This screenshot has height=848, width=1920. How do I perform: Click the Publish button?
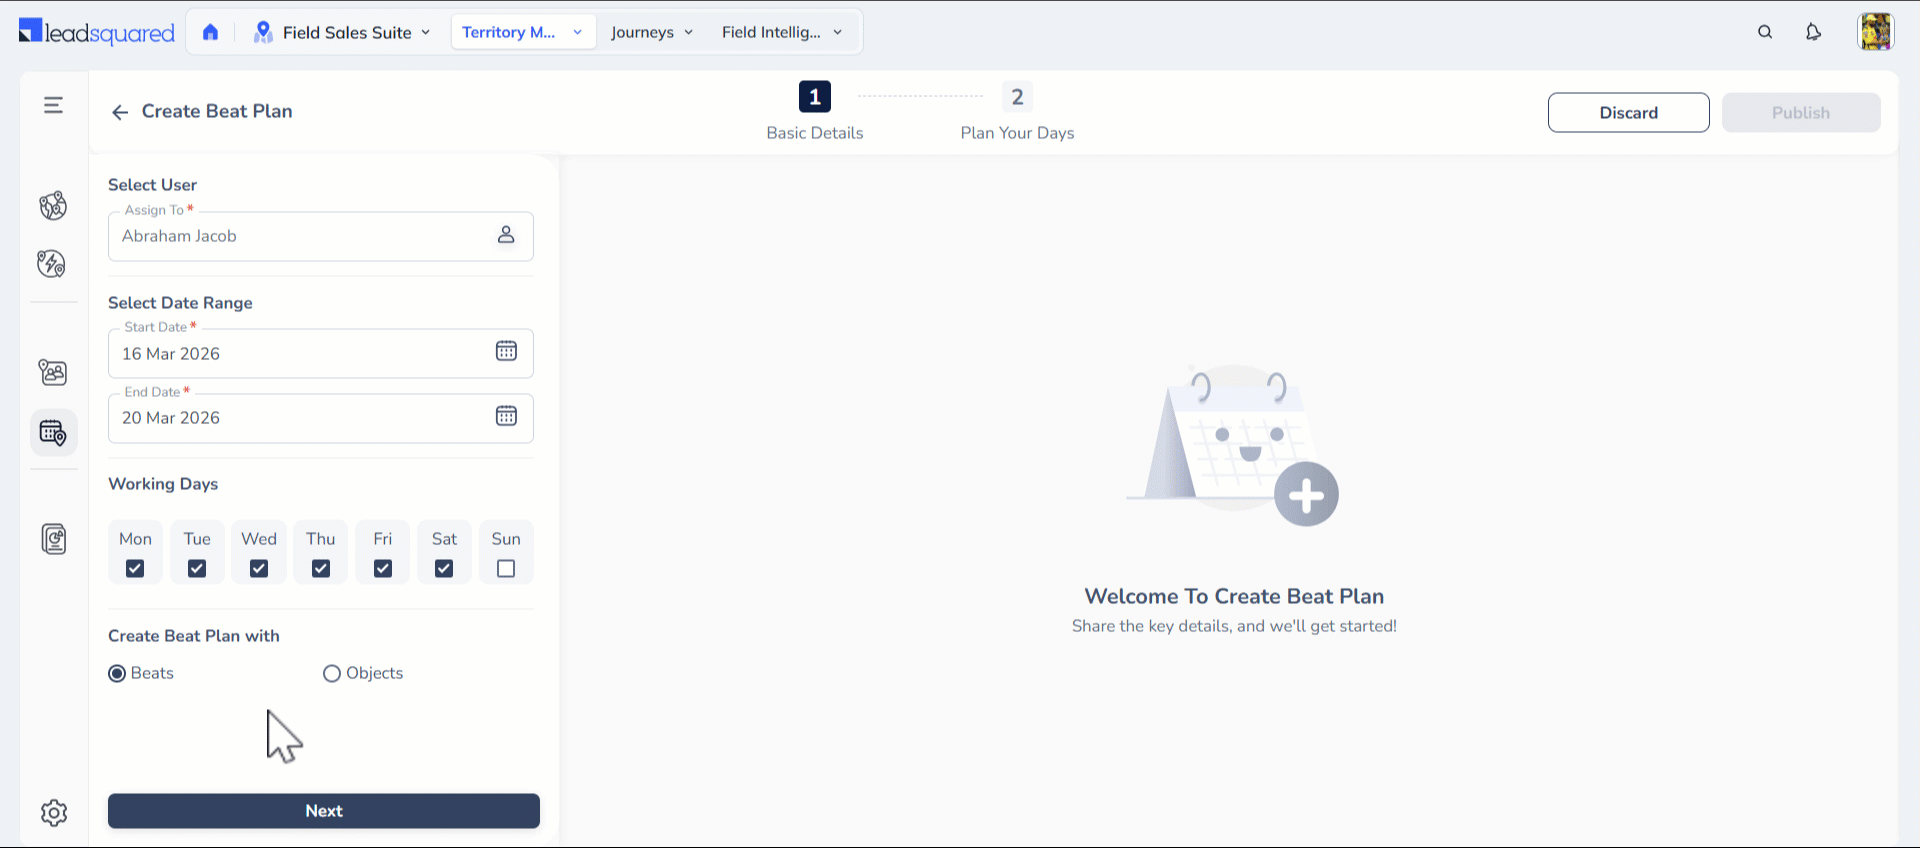[x=1801, y=113]
